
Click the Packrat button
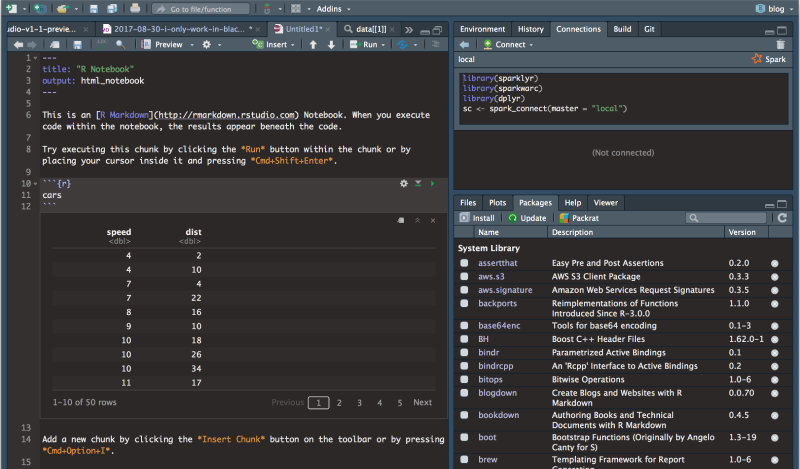580,218
